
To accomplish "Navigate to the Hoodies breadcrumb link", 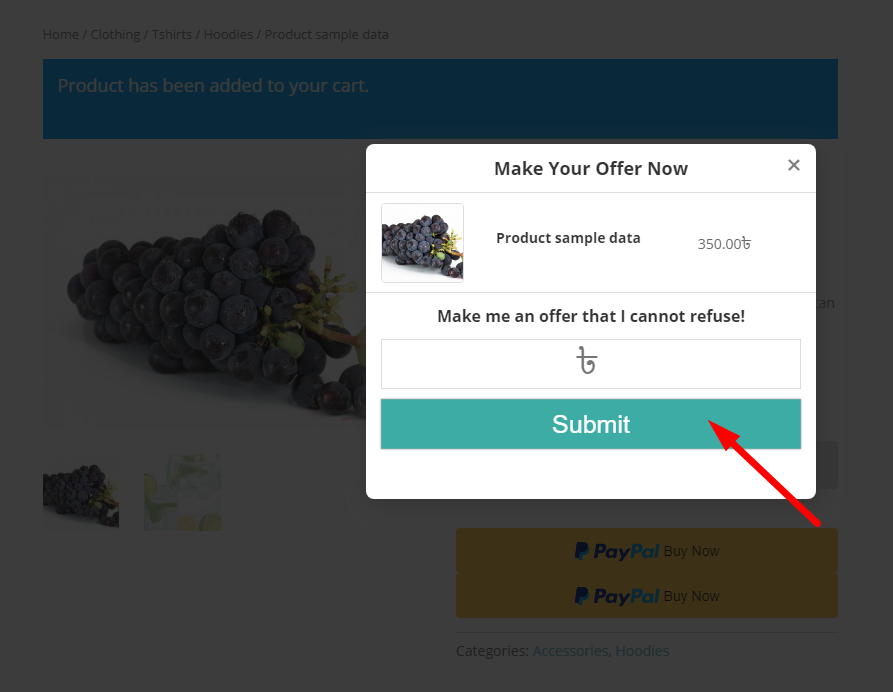I will 228,35.
